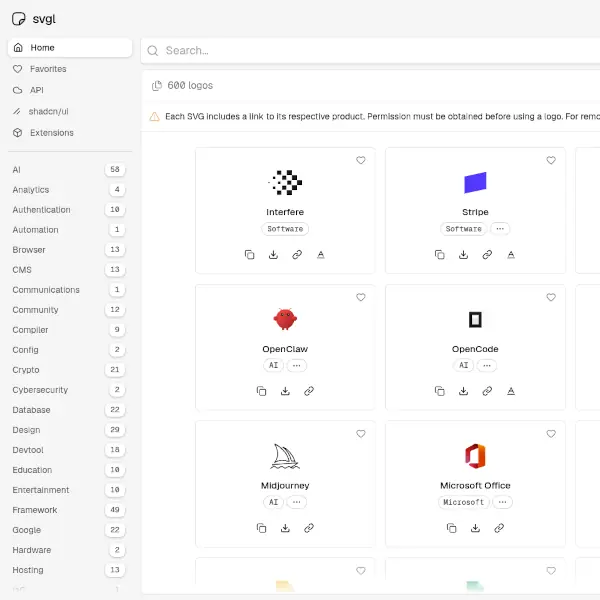Select the Authentication category
This screenshot has width=600, height=600.
69,210
